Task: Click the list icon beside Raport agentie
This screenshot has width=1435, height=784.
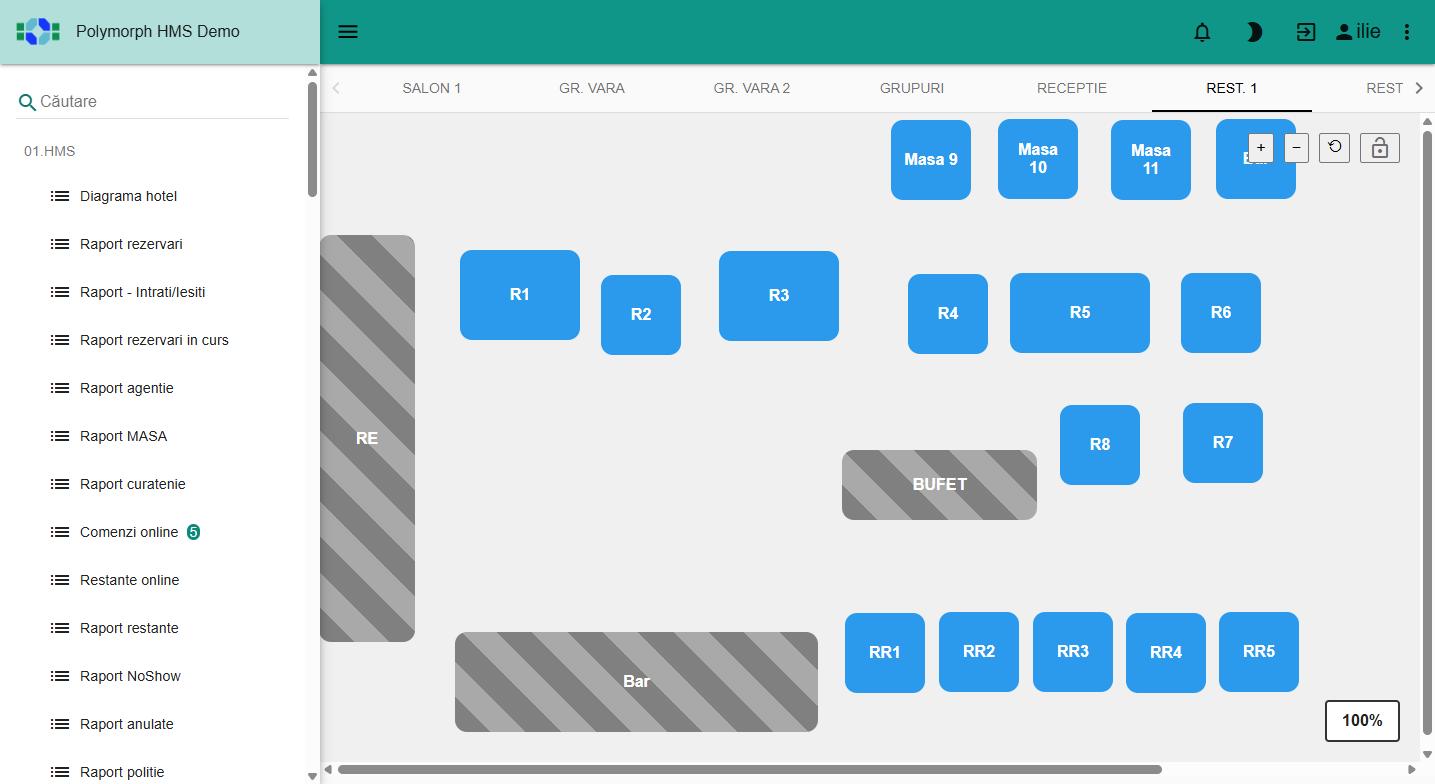Action: coord(60,388)
